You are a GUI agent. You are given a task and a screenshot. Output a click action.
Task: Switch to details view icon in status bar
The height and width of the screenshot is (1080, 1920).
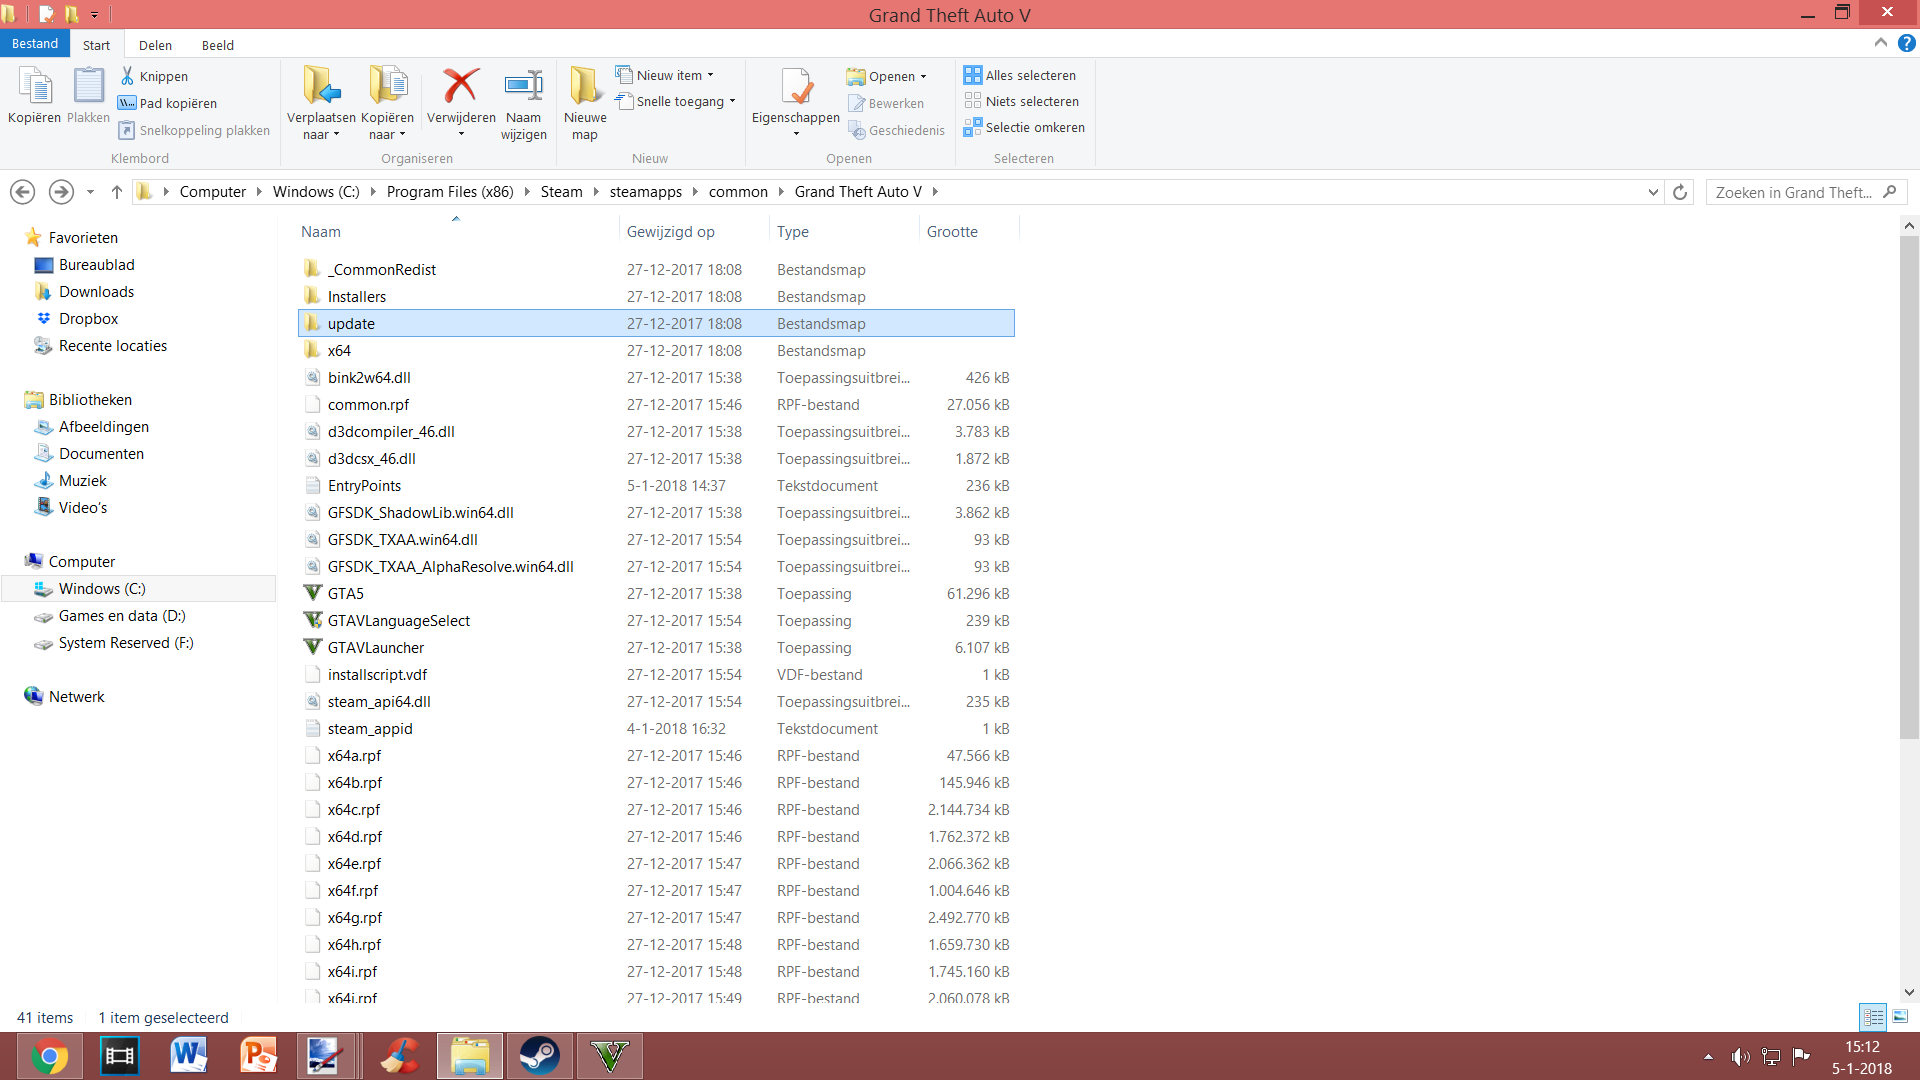(1873, 1017)
